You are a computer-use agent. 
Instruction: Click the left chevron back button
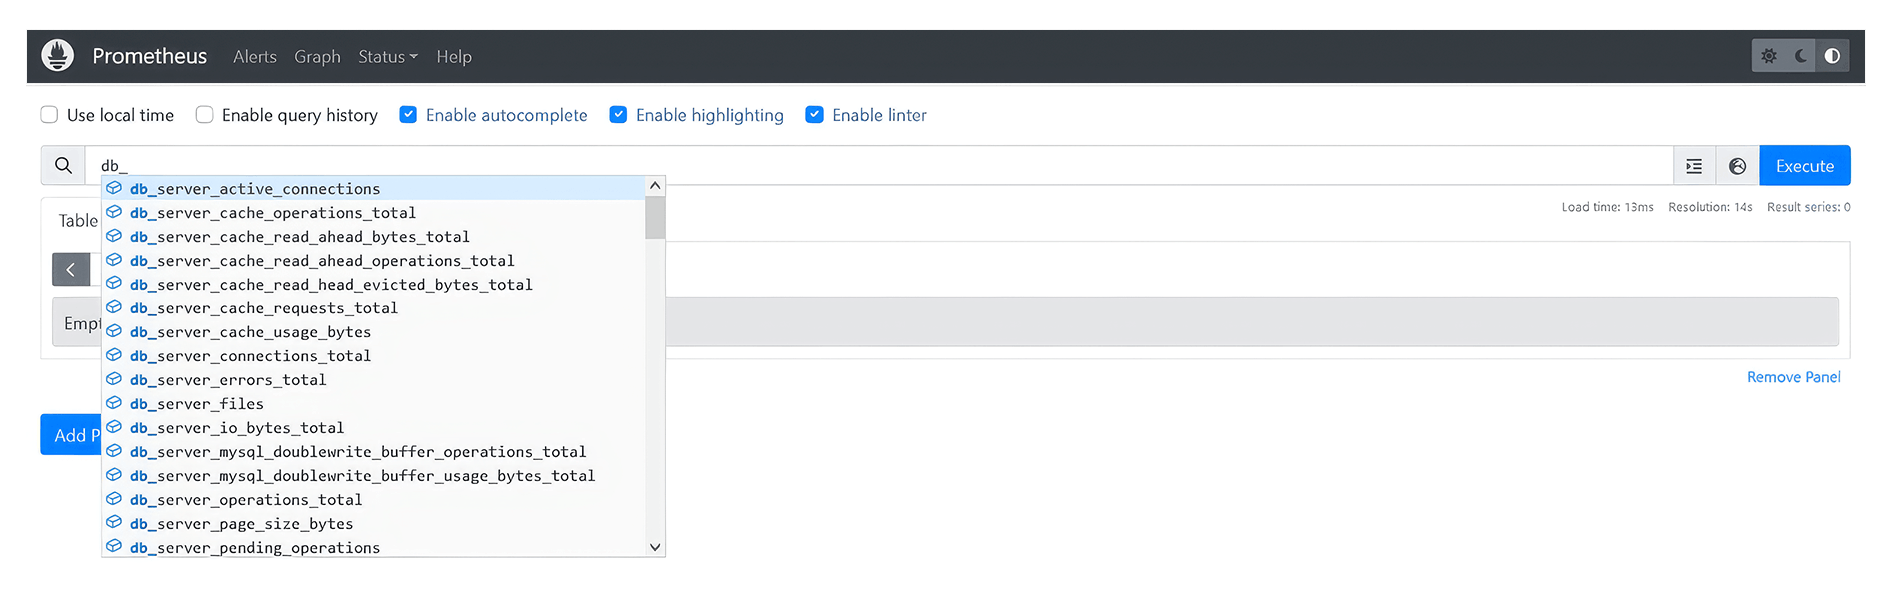(71, 270)
